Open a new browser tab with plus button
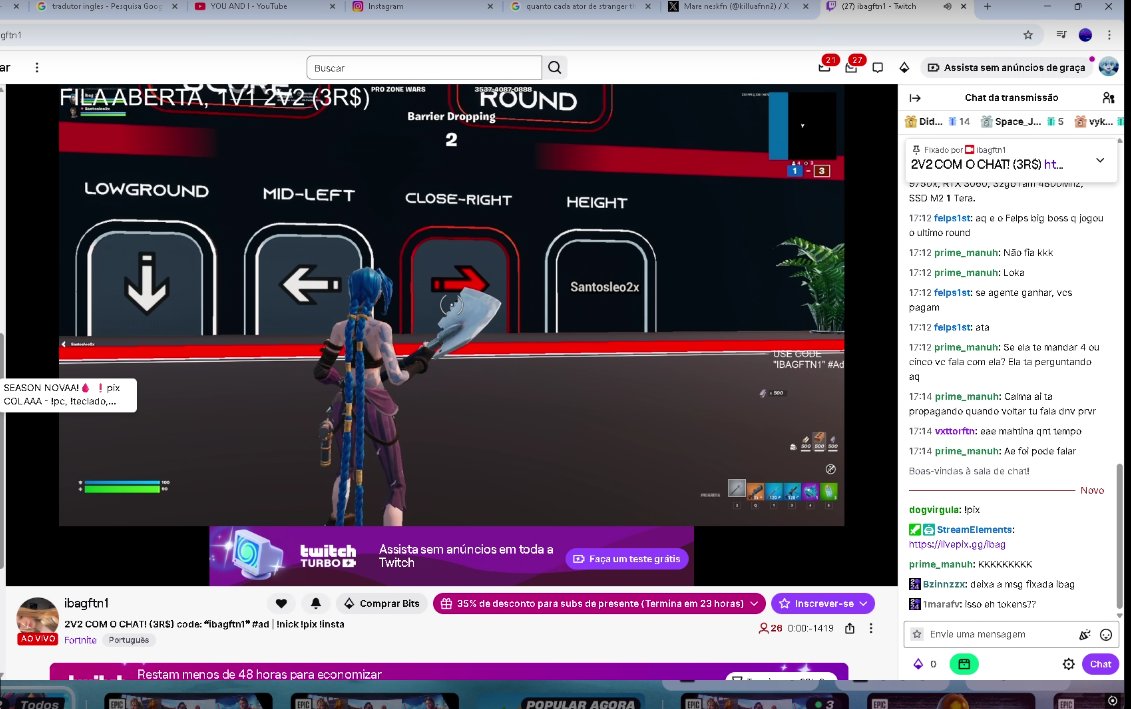 point(987,6)
